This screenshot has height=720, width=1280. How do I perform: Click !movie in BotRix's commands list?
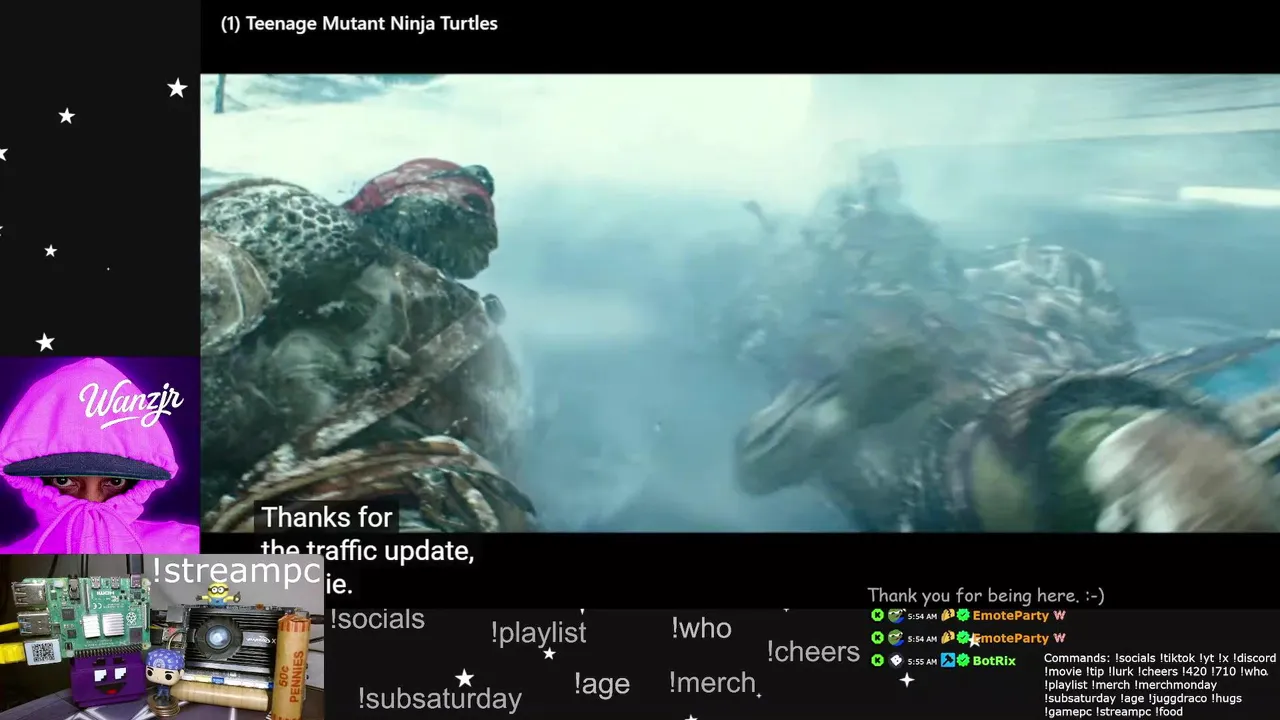1062,671
